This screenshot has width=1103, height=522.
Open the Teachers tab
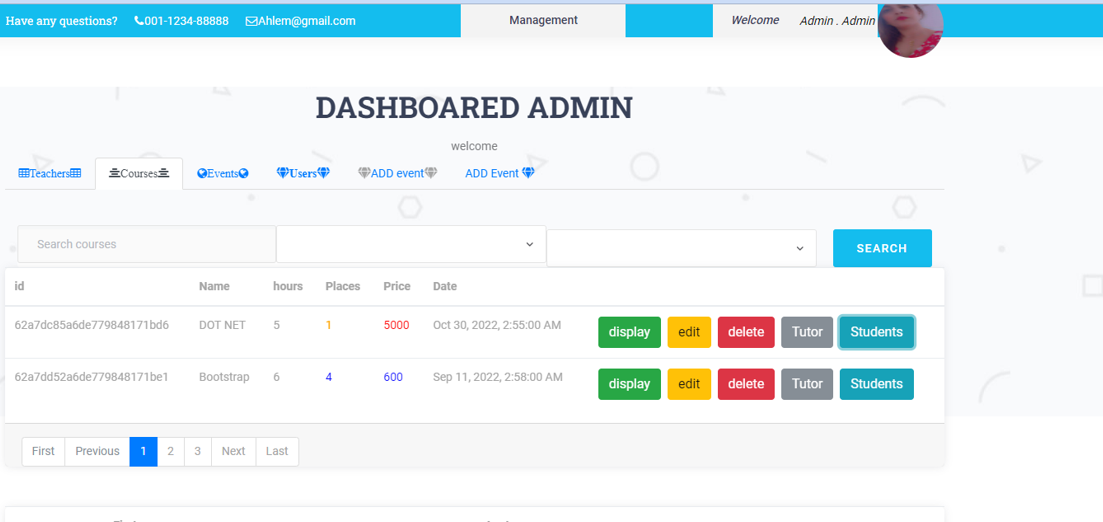(49, 174)
